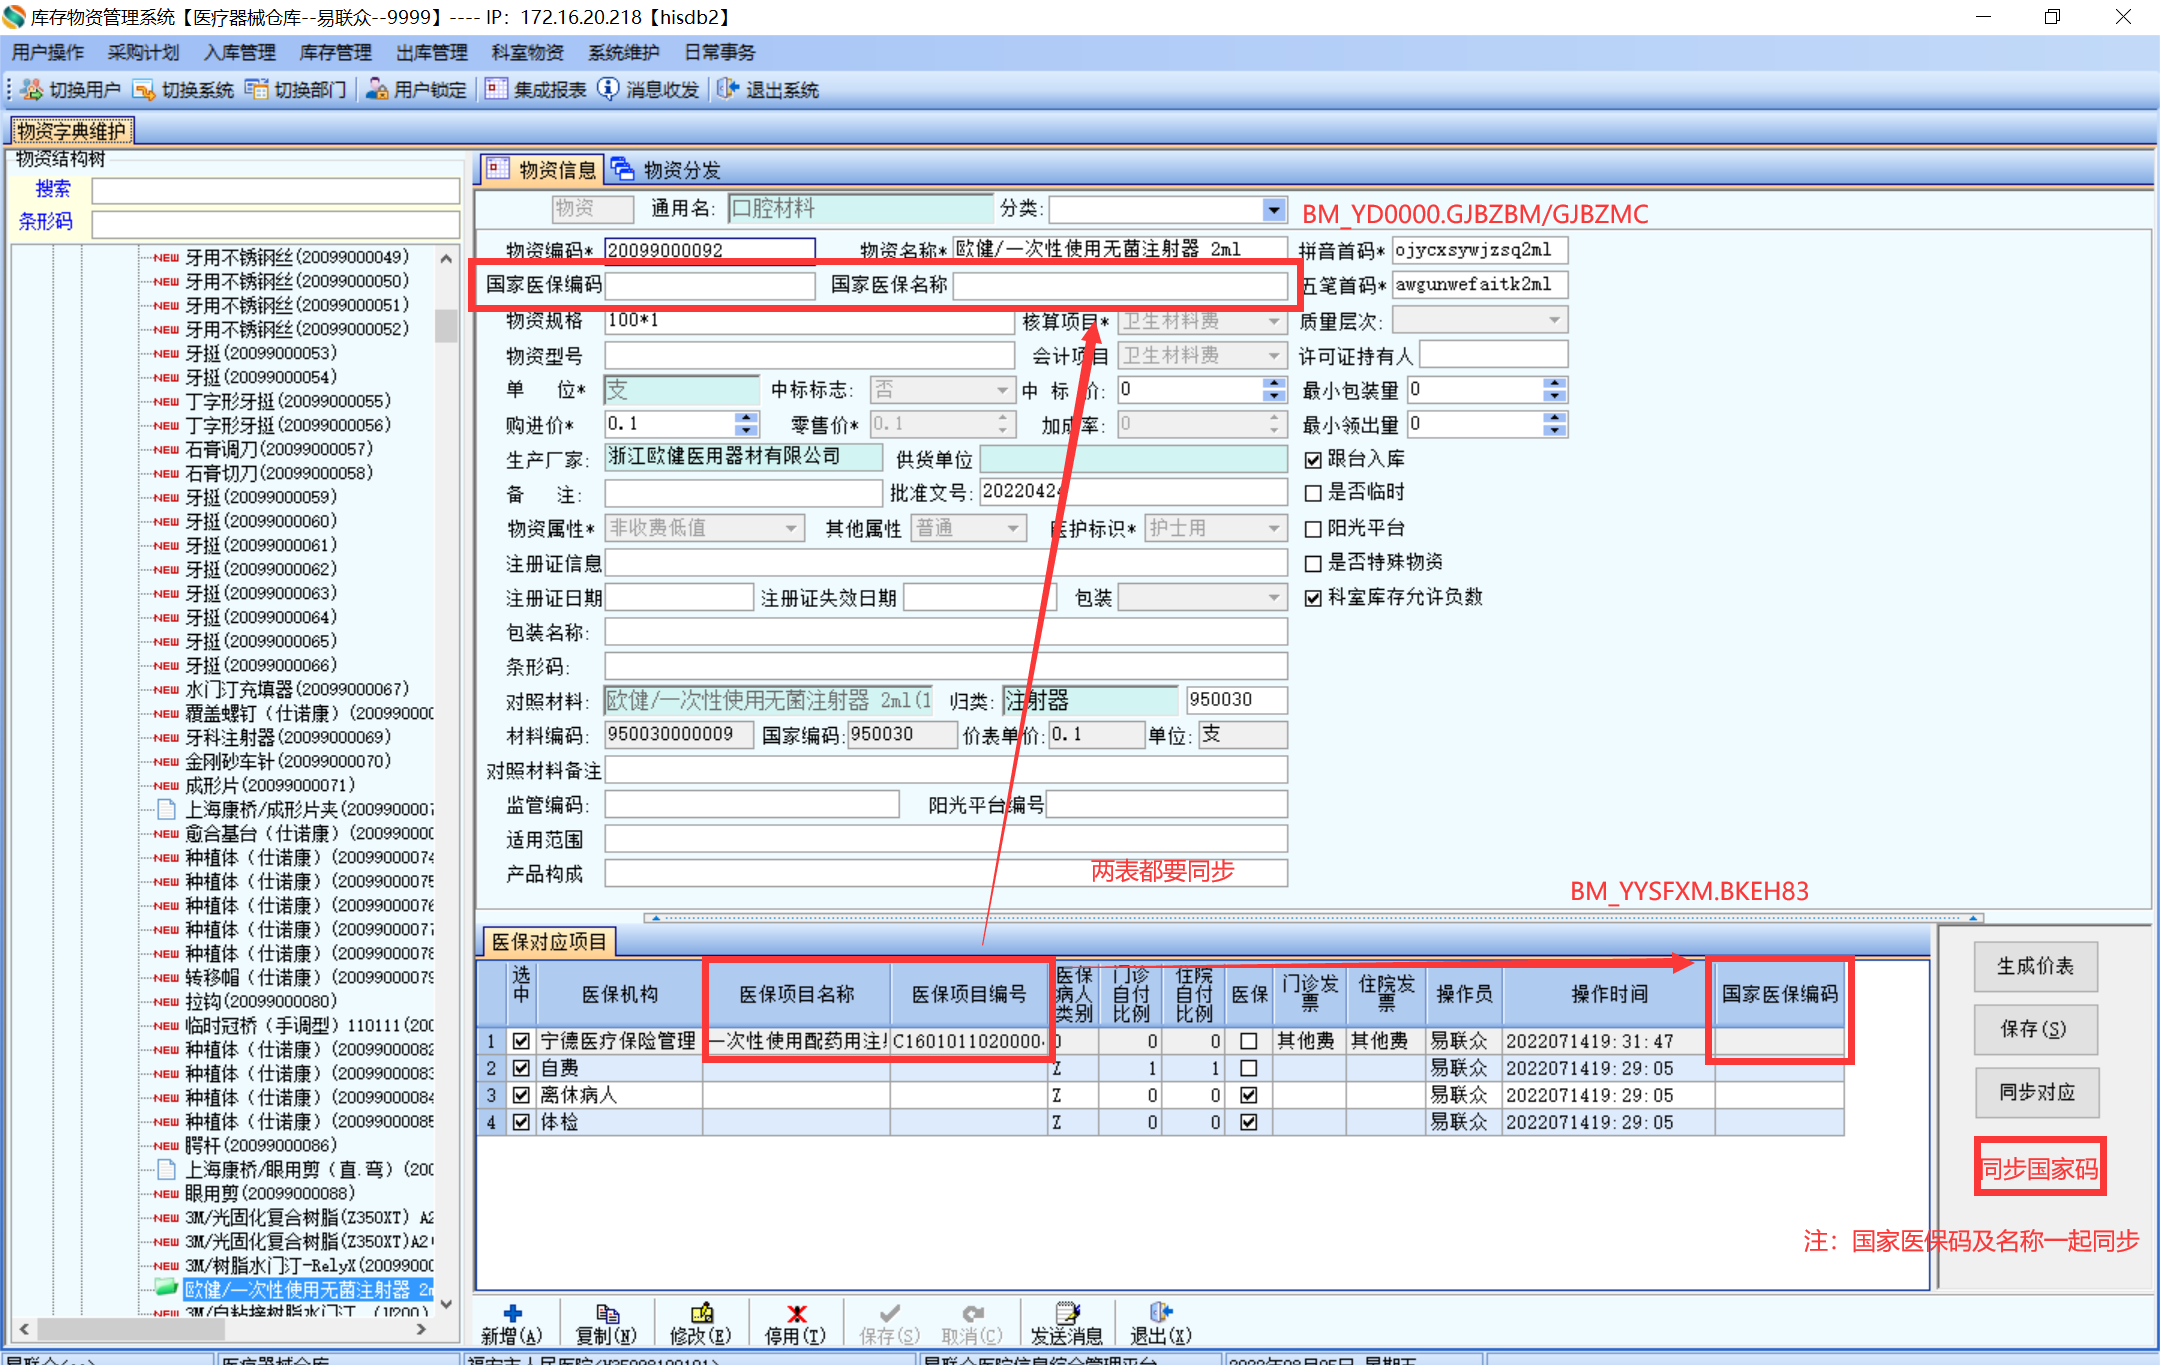Click the 生成价表 button
2160x1365 pixels.
click(2035, 966)
